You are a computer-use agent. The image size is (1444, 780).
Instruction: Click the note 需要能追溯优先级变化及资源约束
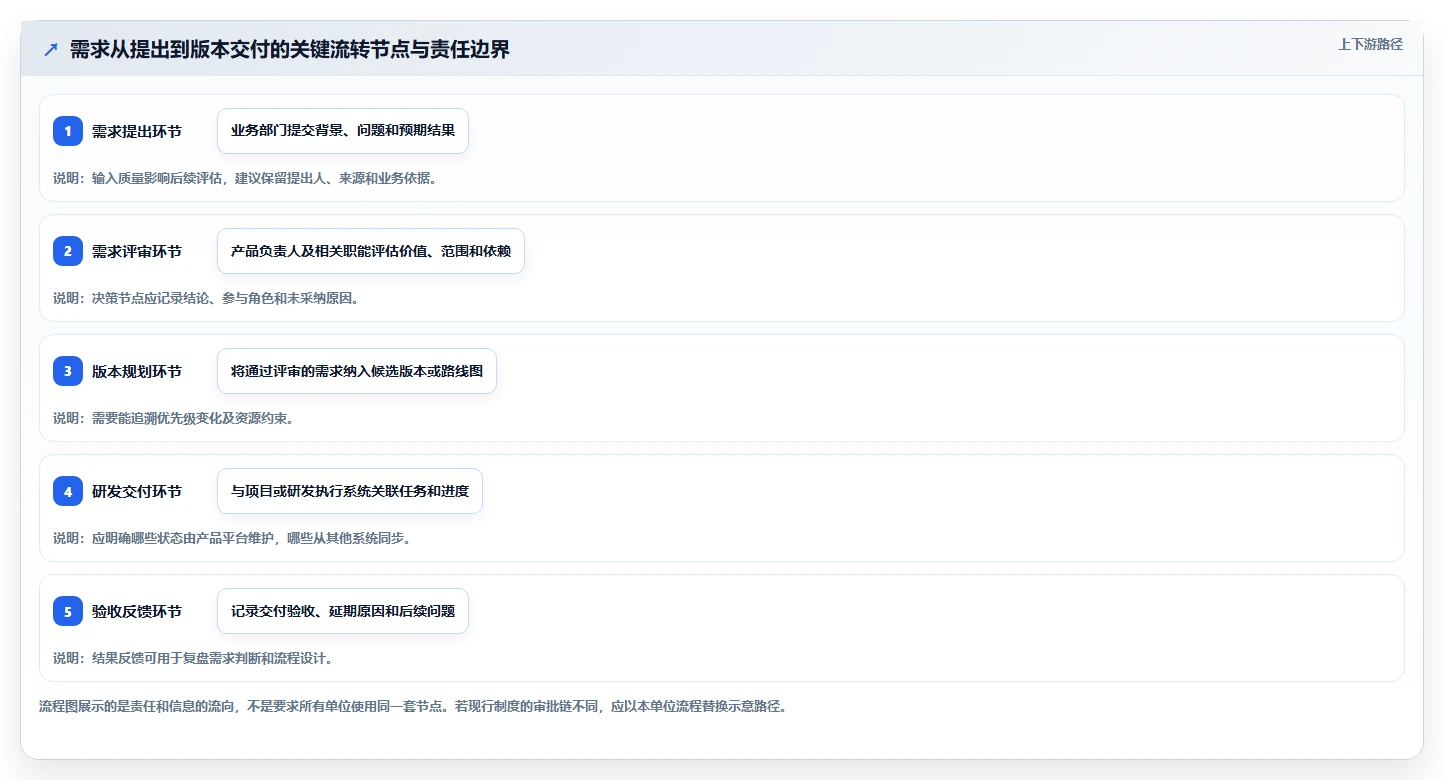174,418
